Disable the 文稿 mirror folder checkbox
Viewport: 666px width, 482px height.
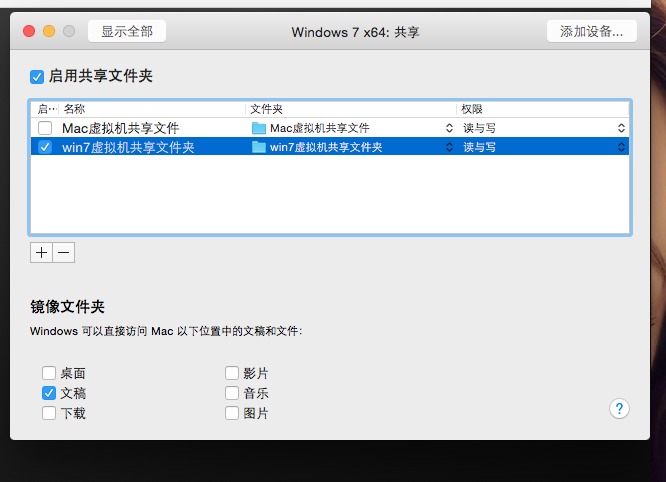(x=49, y=393)
